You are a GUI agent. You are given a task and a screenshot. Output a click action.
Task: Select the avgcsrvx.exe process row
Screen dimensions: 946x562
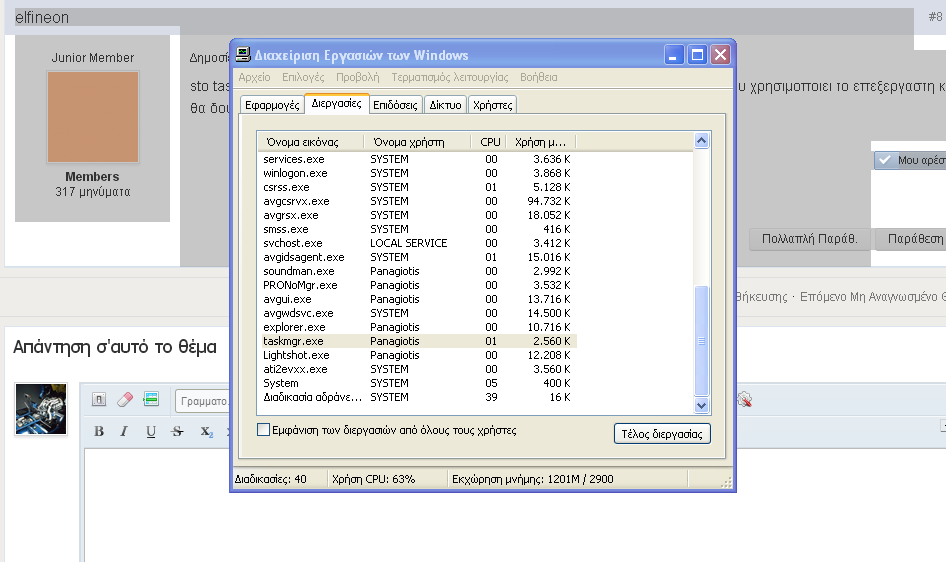(x=417, y=201)
